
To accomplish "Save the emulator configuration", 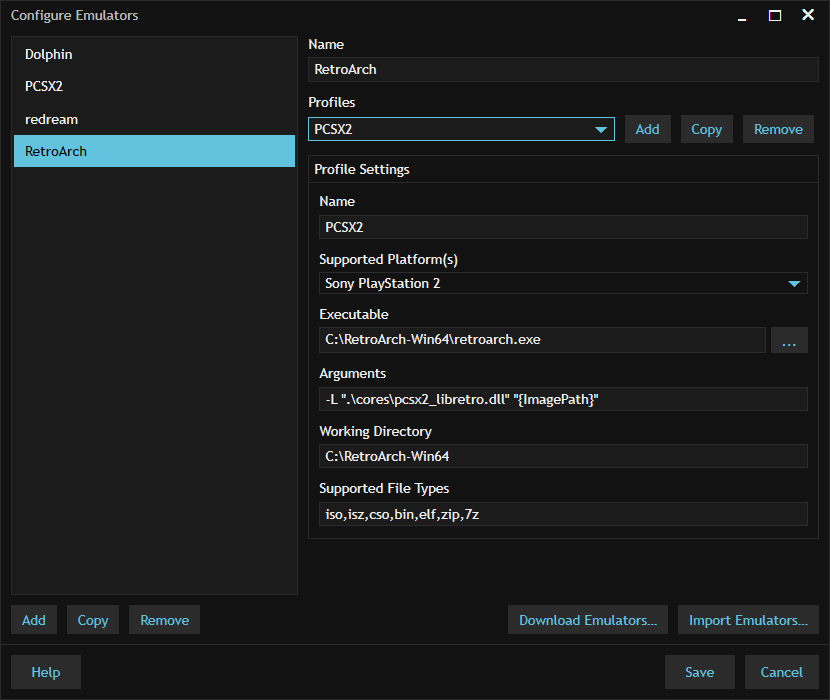I will click(x=699, y=672).
